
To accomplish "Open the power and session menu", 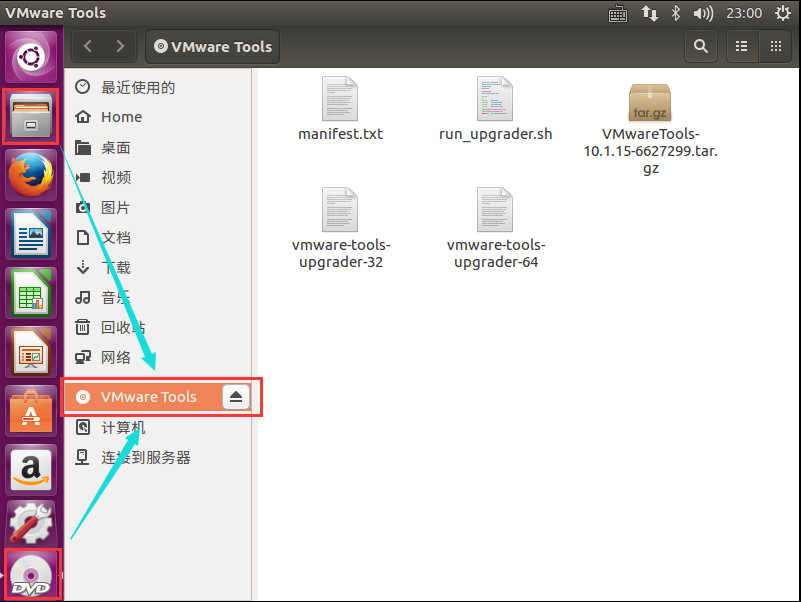I will (783, 13).
